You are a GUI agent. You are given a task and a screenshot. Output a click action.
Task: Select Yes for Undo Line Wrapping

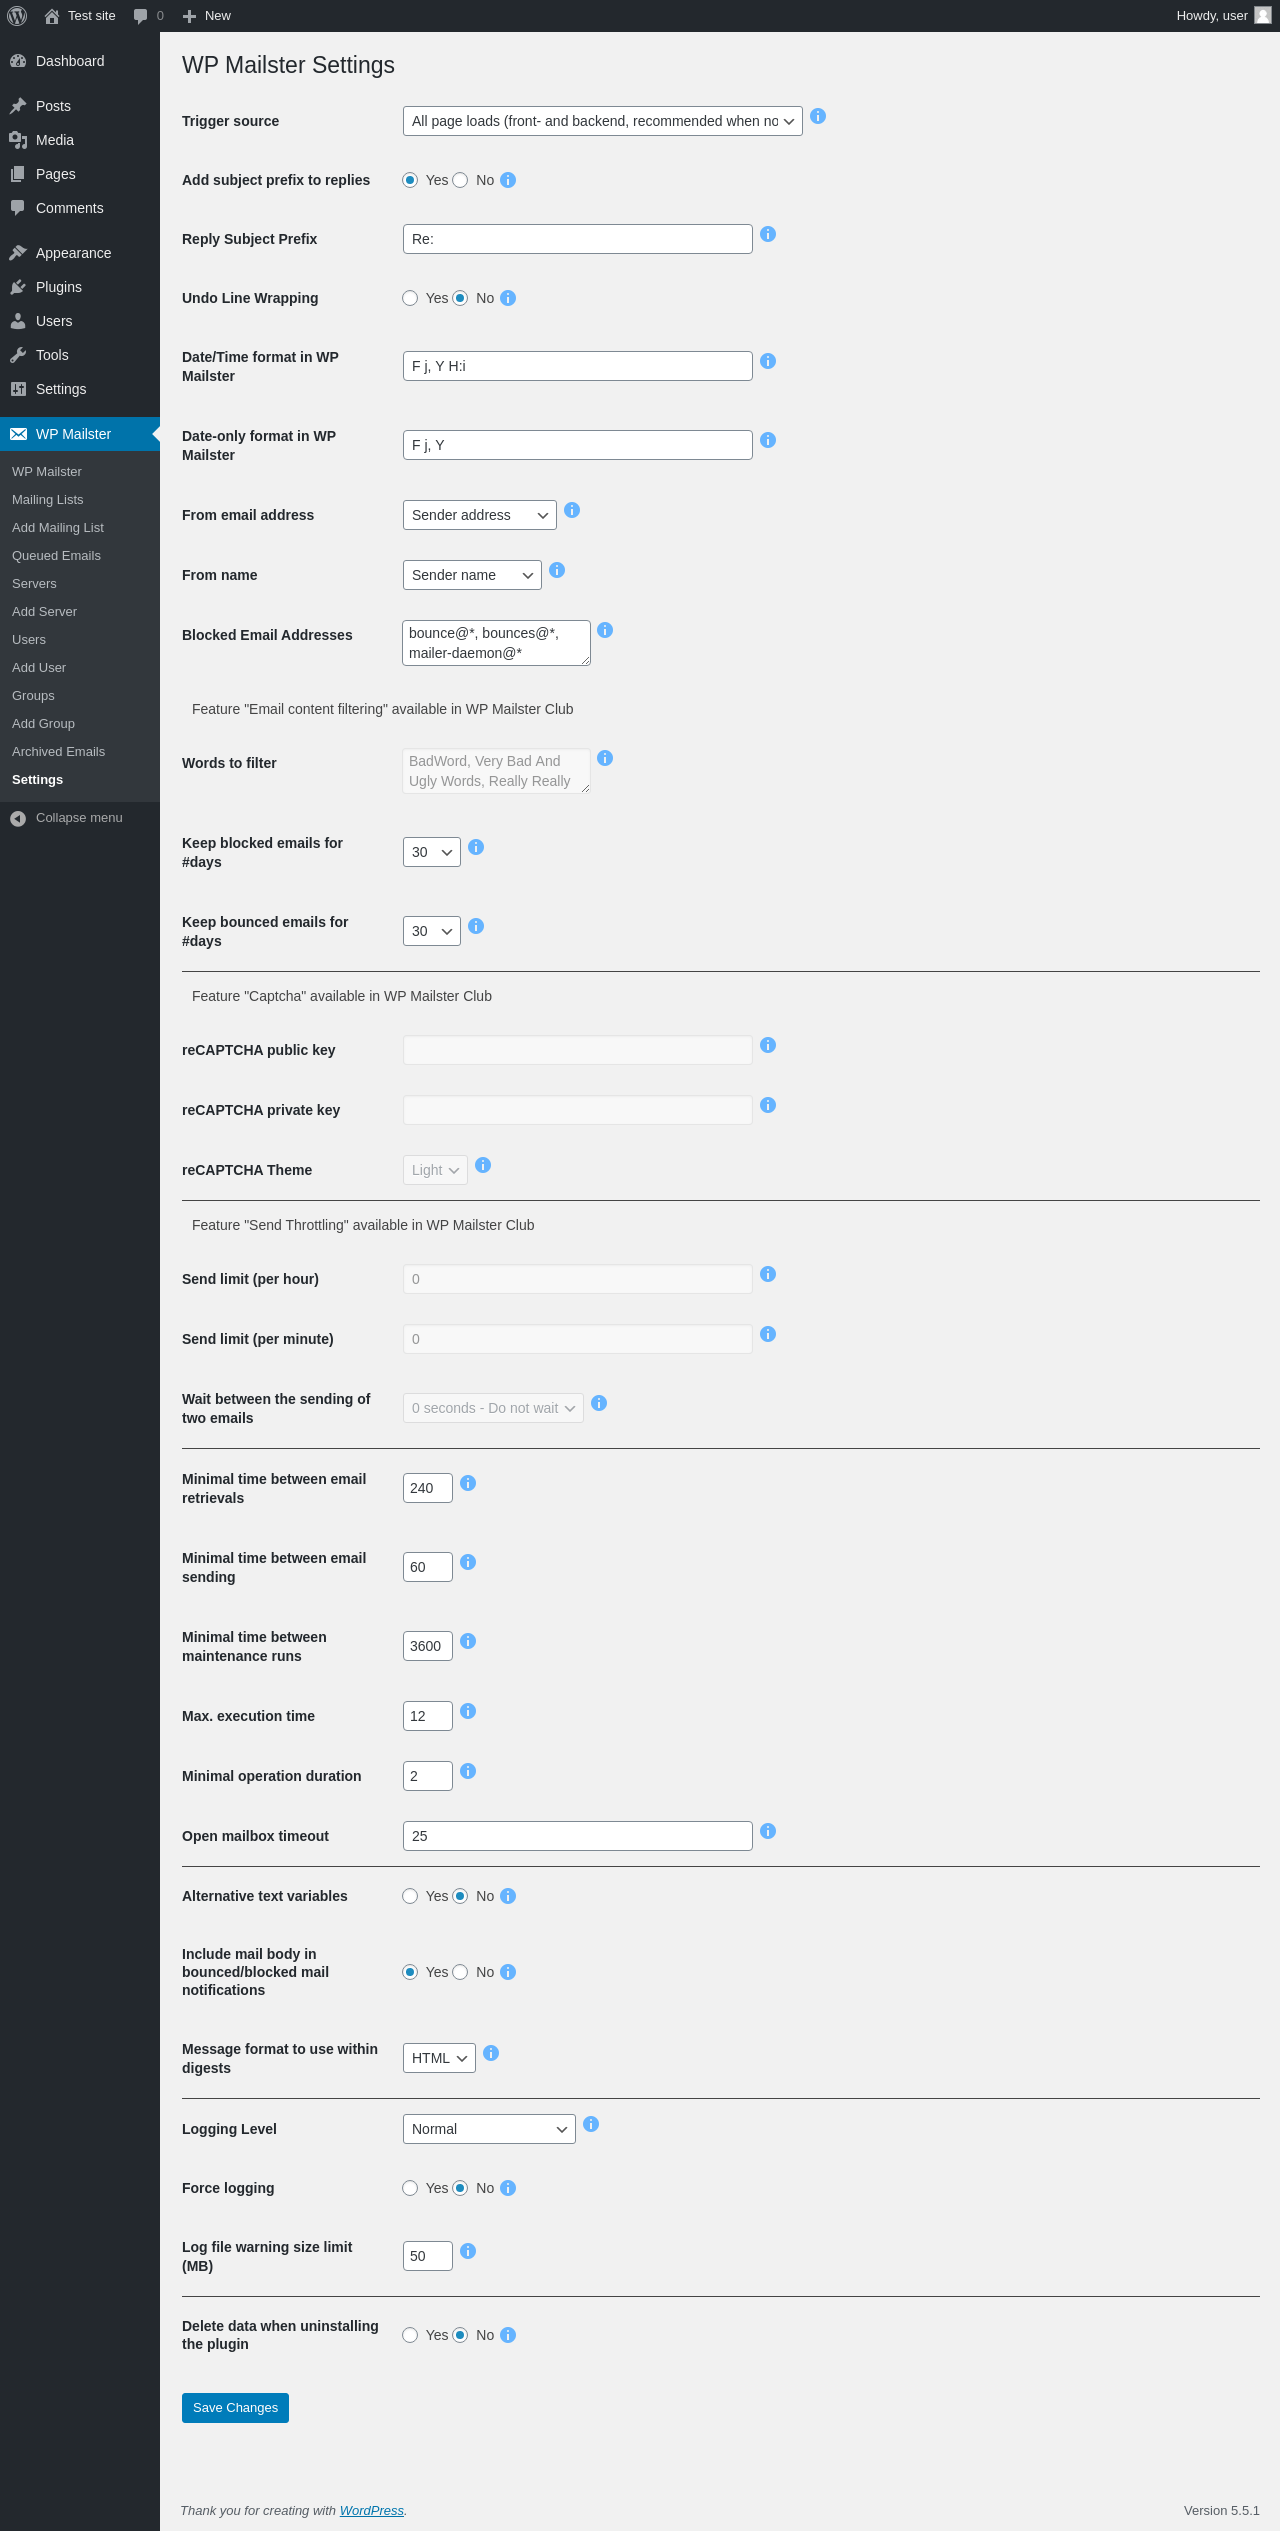tap(410, 298)
